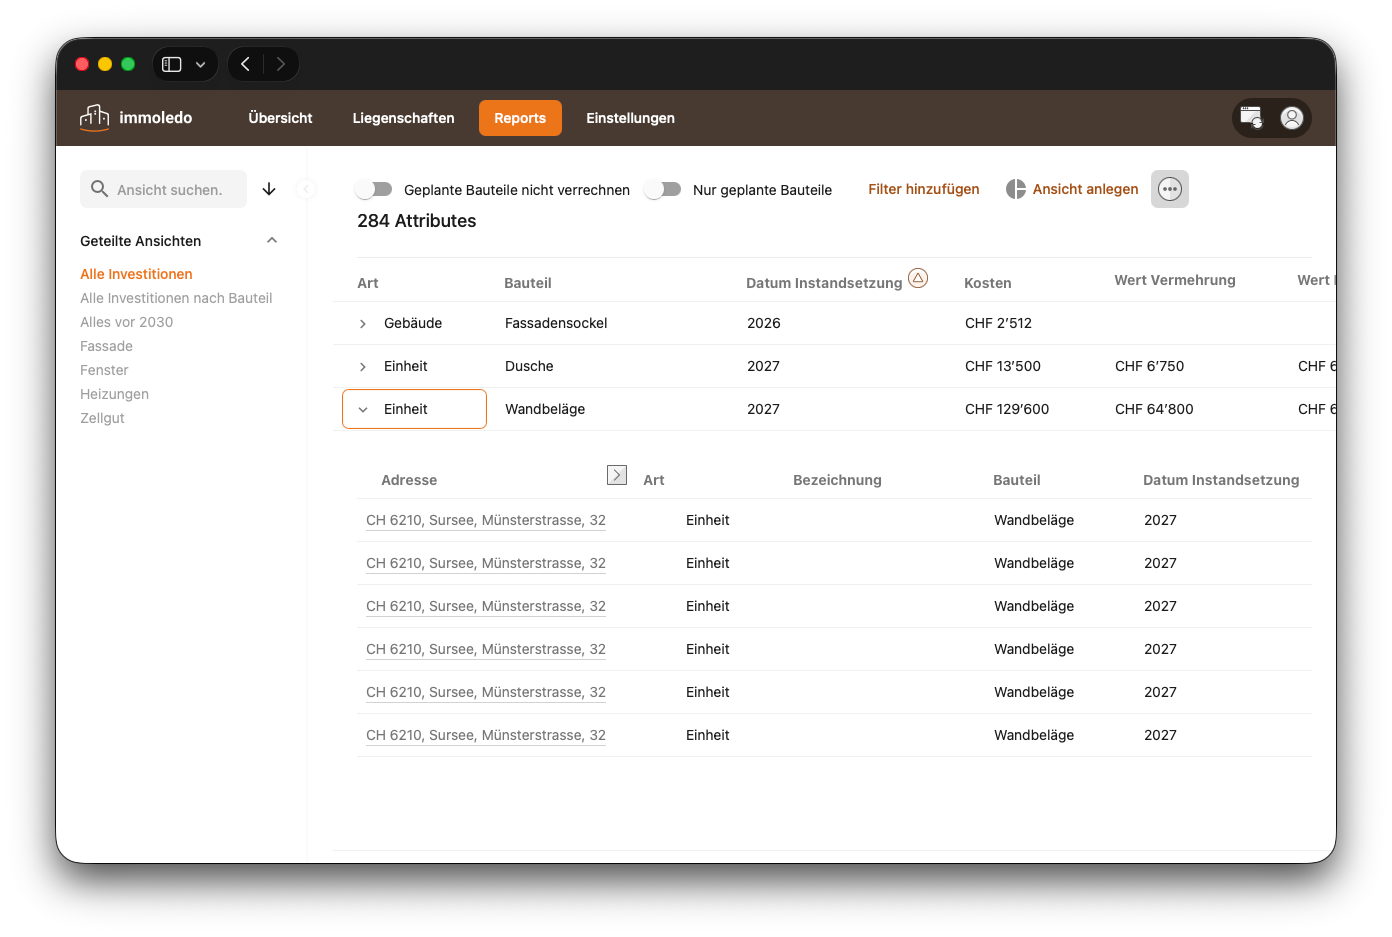Image resolution: width=1392 pixels, height=937 pixels.
Task: Click the 2026 date cell in Gebäude row
Action: [x=764, y=323]
